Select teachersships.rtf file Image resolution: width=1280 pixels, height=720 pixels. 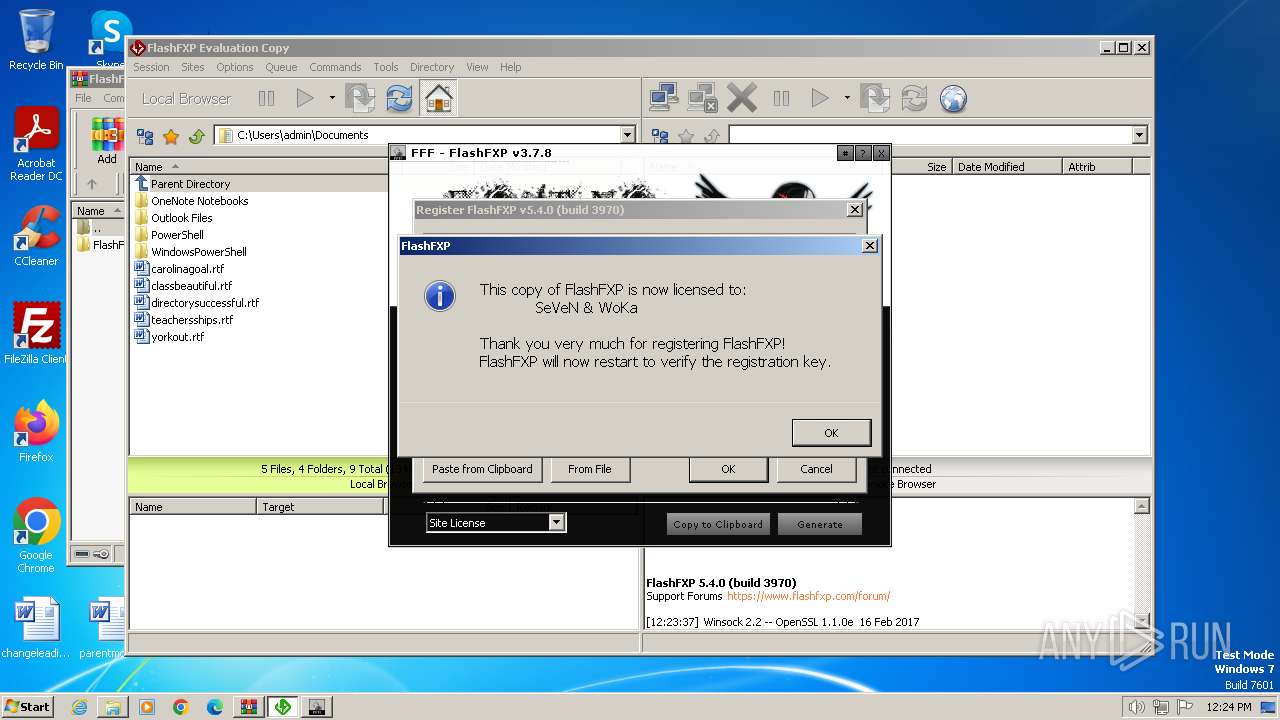point(192,320)
